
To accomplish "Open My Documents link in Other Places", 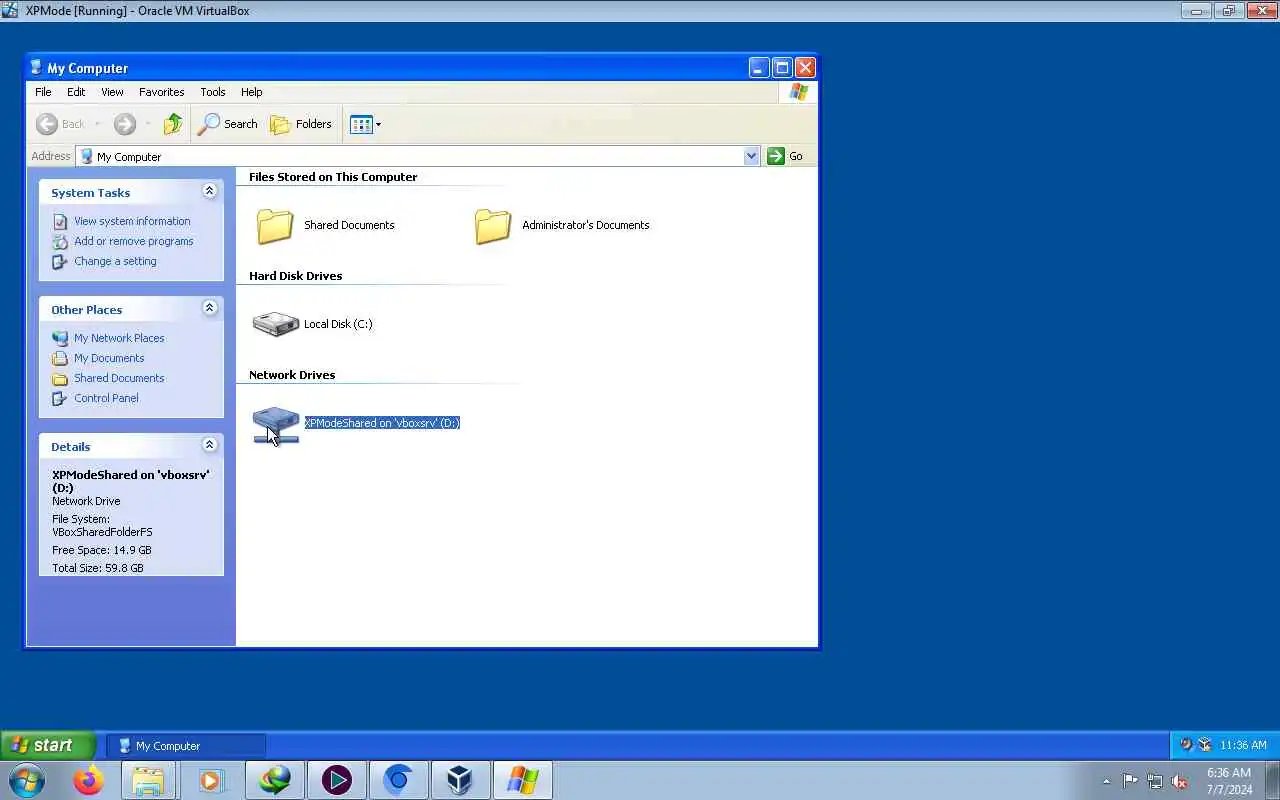I will (x=109, y=358).
